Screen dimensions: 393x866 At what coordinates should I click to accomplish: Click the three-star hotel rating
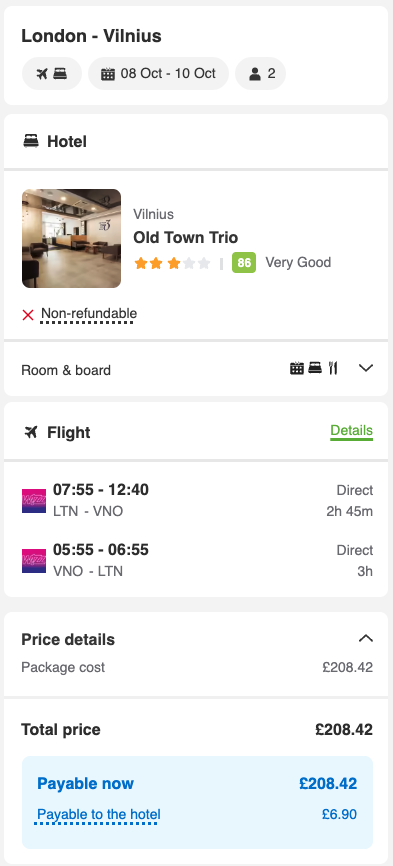point(172,263)
